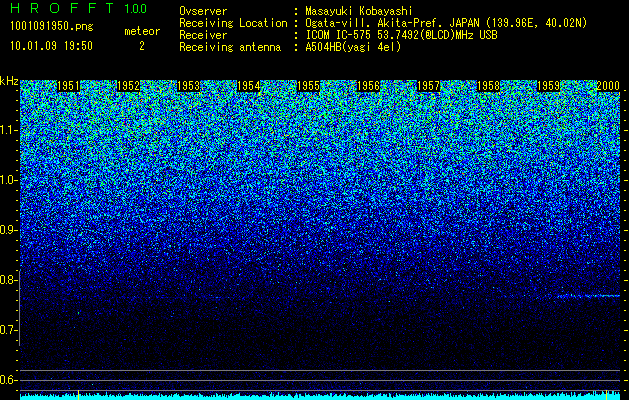Click the 1955 time marker label
Image resolution: width=629 pixels, height=400 pixels.
(x=308, y=86)
